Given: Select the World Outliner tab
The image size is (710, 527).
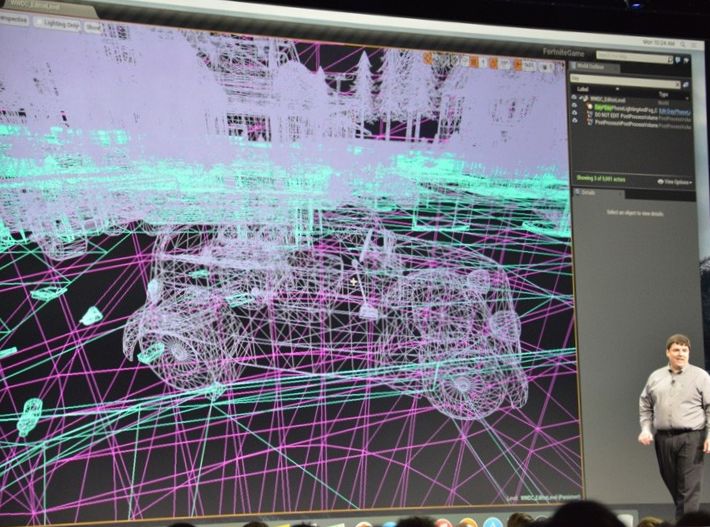Looking at the screenshot, I should pyautogui.click(x=595, y=67).
